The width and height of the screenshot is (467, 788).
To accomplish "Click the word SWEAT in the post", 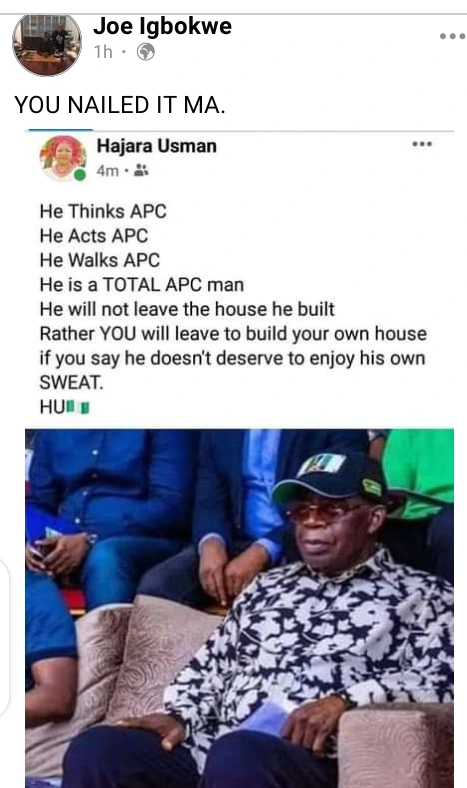I will [71, 383].
